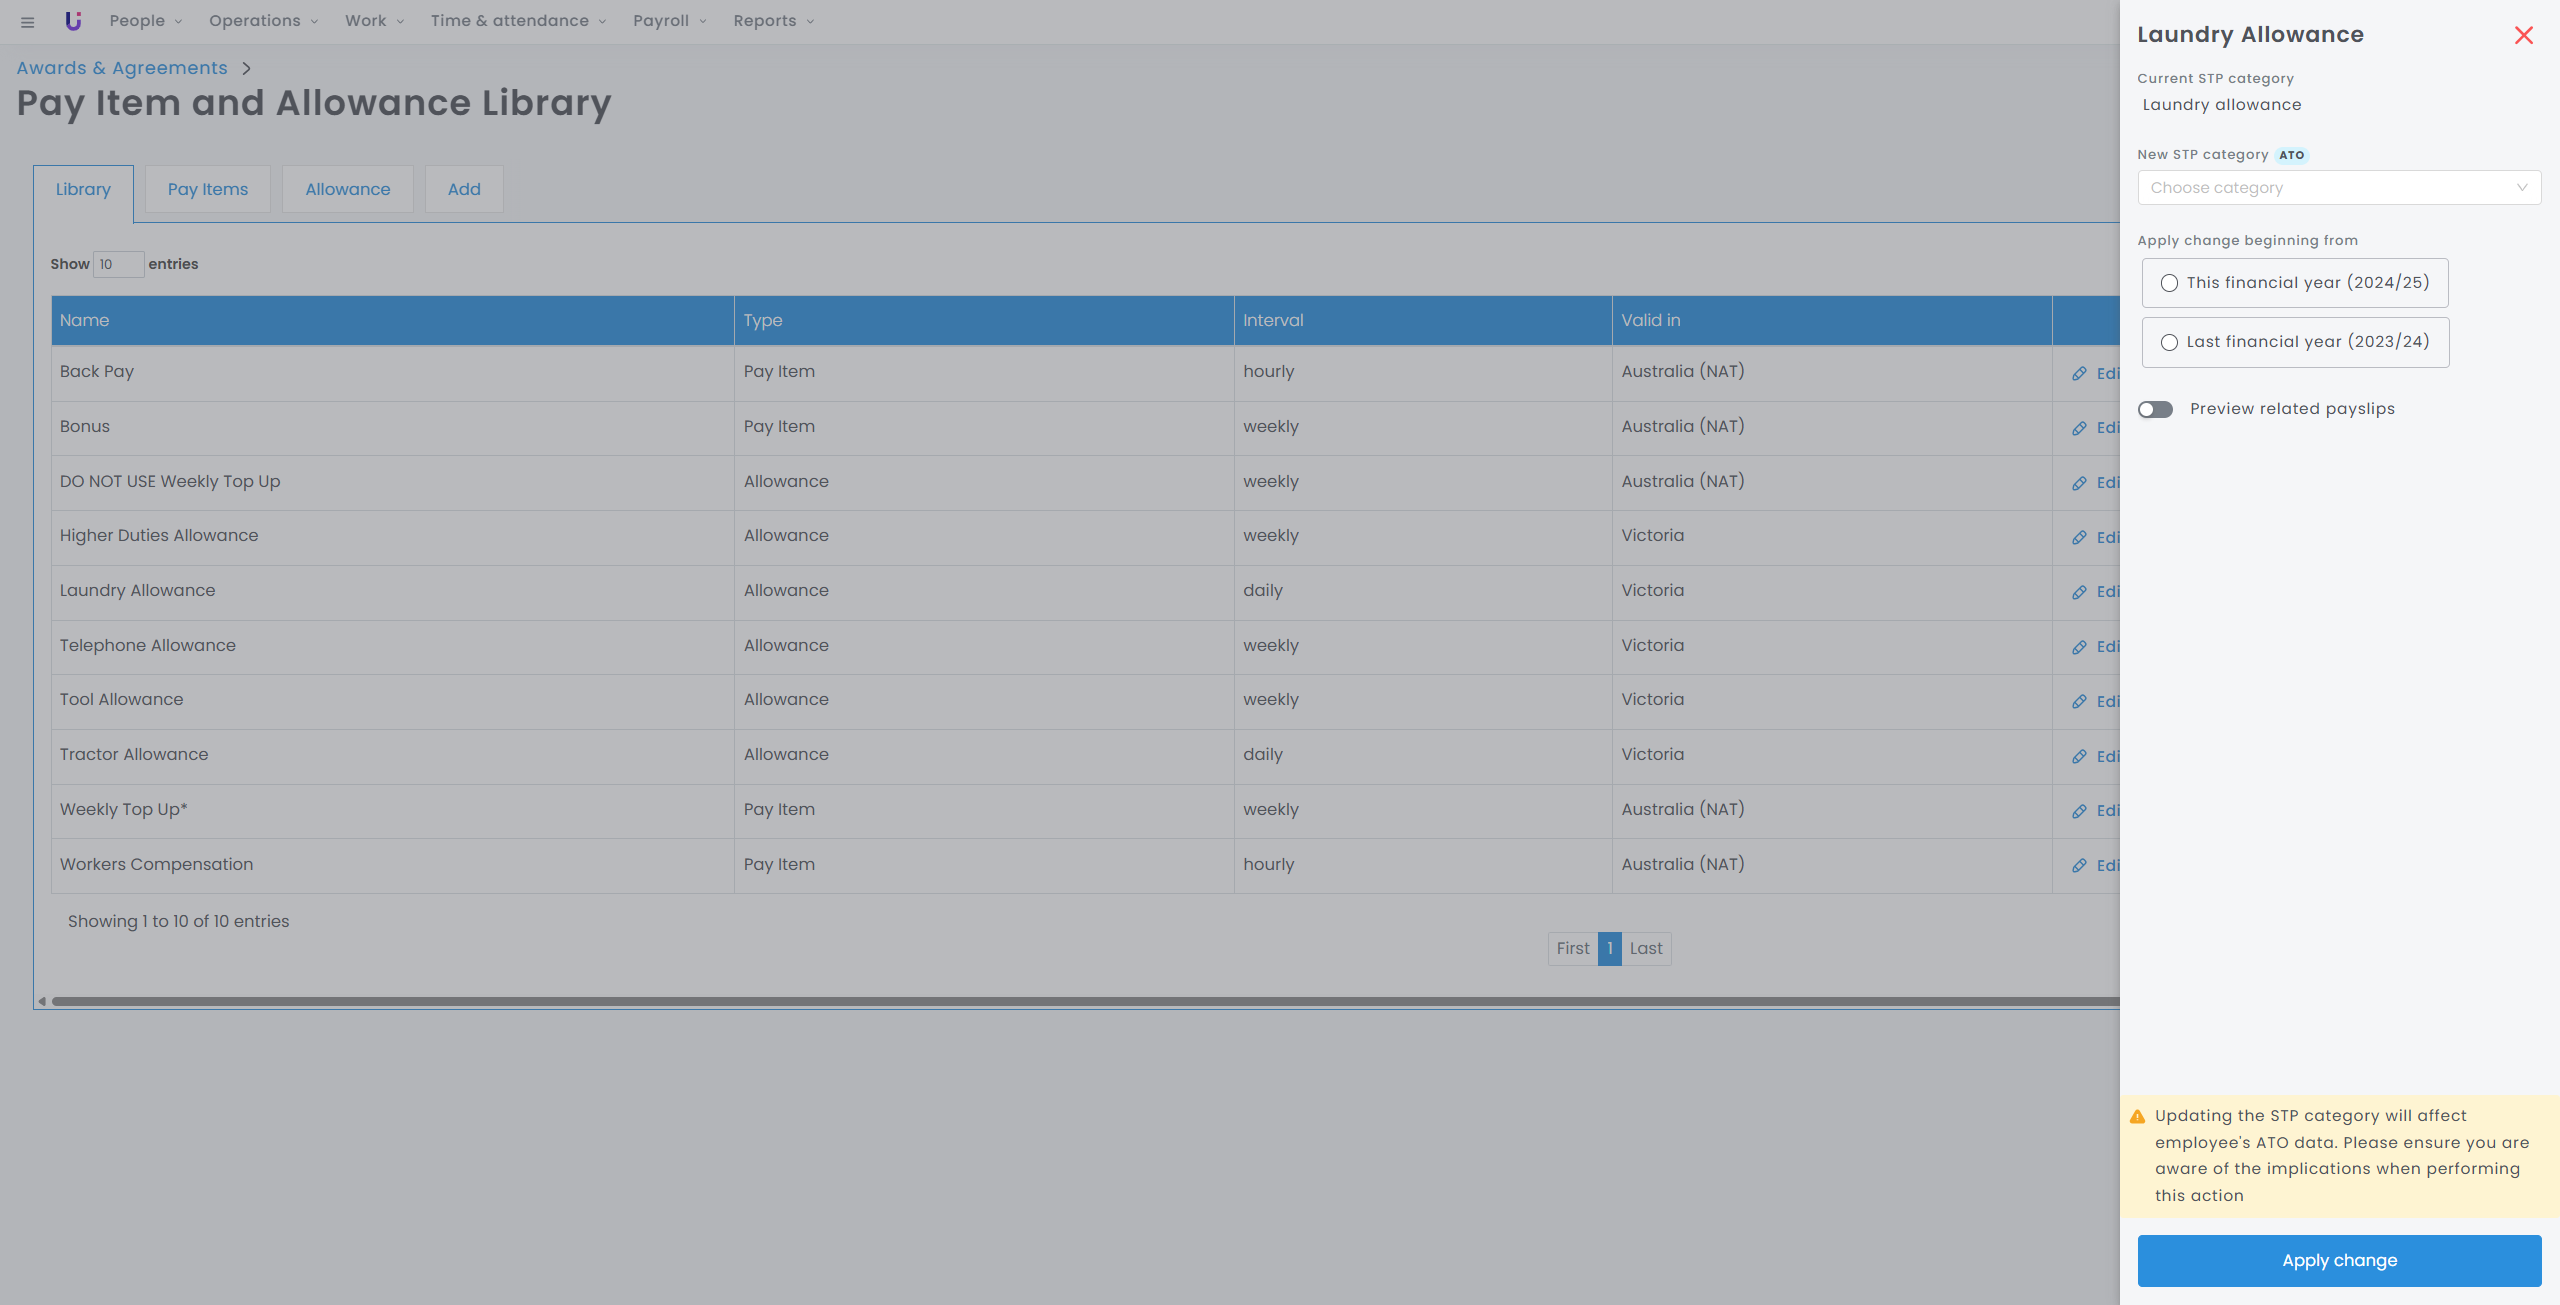Screen dimensions: 2560x1305
Task: Click edit icon for Tractor Allowance row
Action: click(2080, 756)
